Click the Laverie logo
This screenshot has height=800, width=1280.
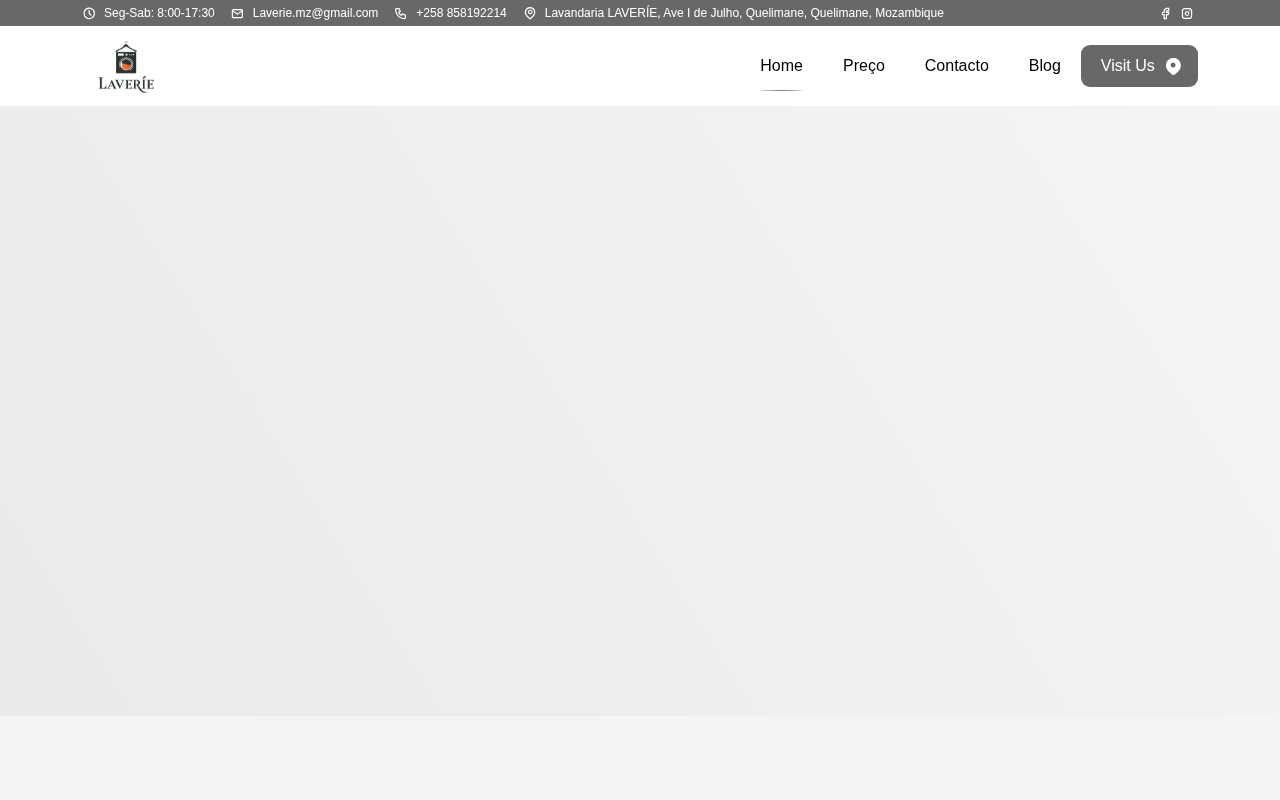click(x=126, y=67)
